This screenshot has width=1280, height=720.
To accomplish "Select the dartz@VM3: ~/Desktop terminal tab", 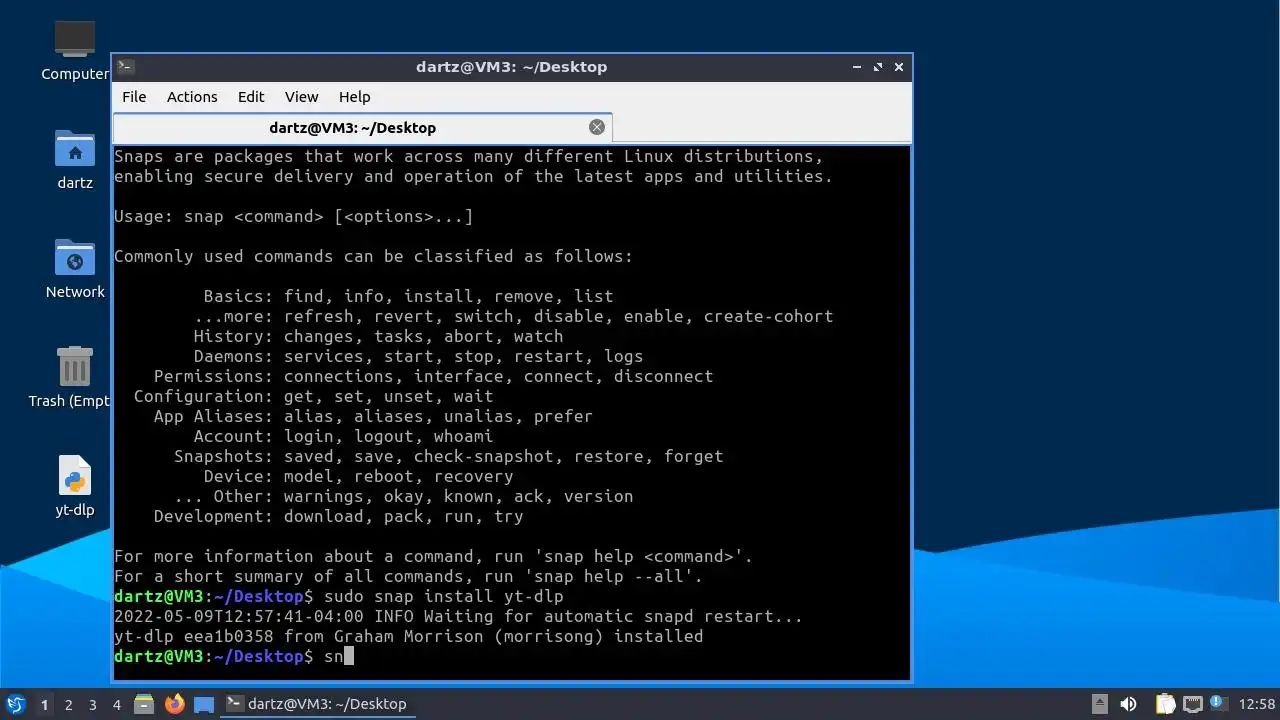I will 362,128.
